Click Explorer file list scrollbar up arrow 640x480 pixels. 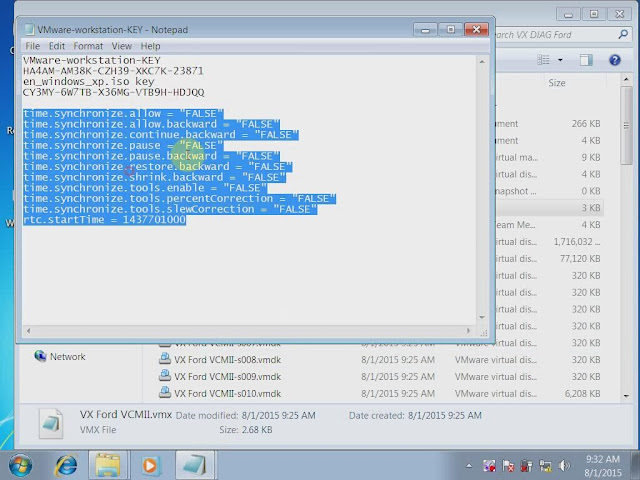click(627, 79)
